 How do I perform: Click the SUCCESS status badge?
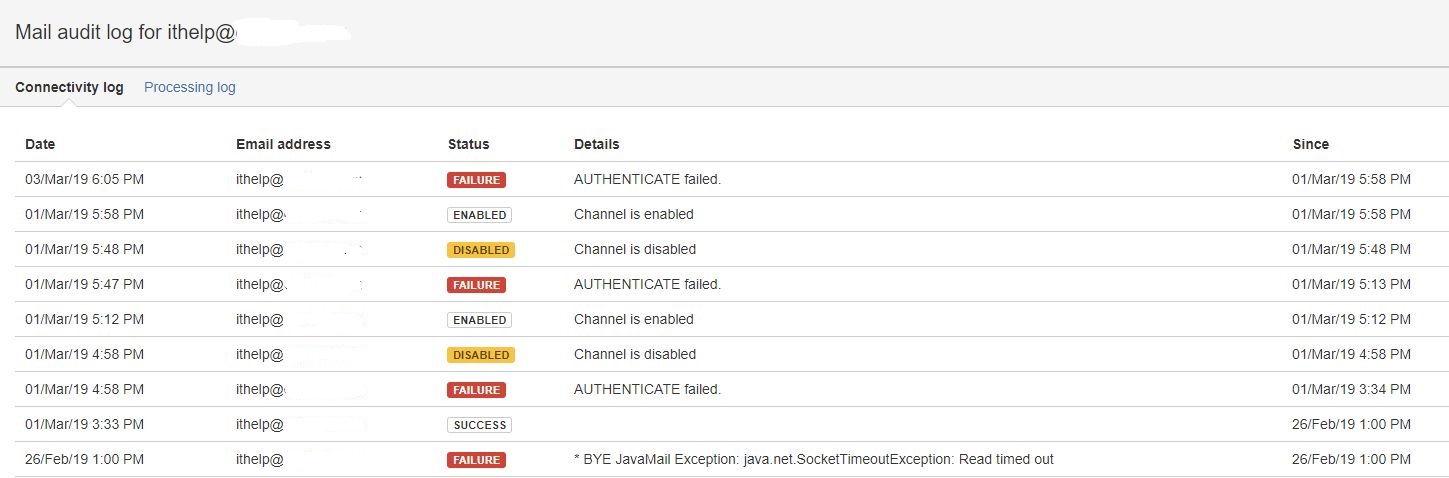[x=479, y=425]
